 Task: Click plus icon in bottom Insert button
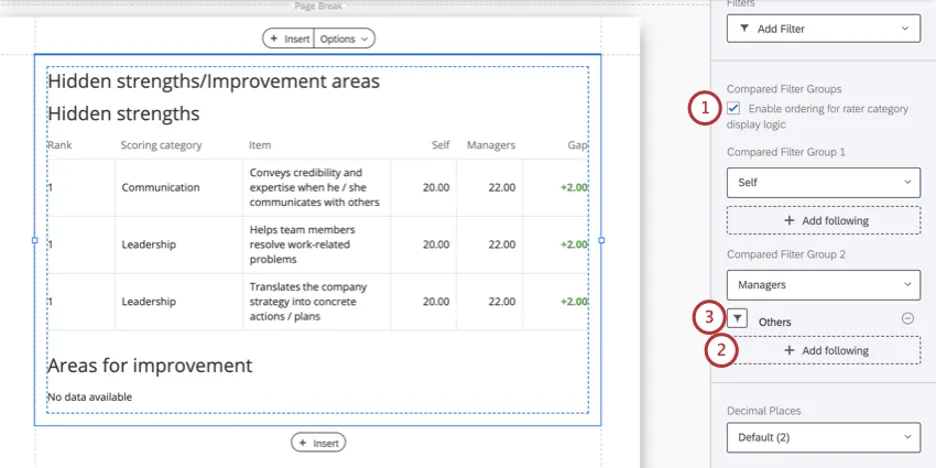[303, 443]
